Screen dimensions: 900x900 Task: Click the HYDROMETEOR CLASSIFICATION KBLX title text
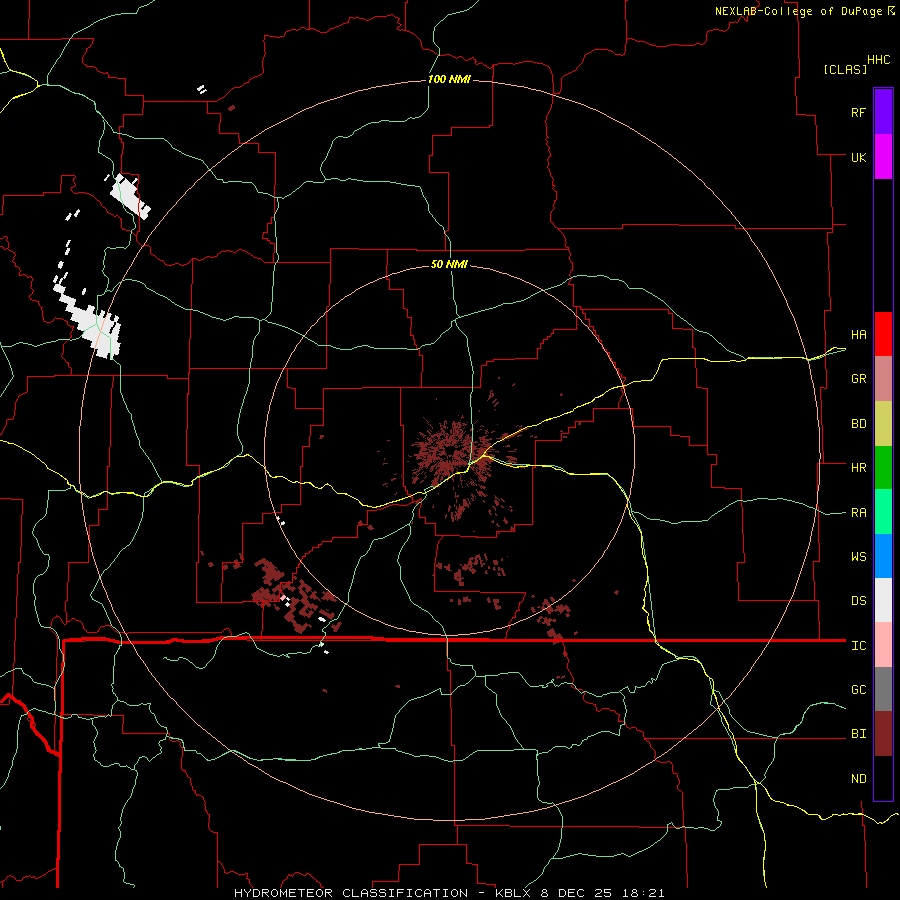[x=449, y=893]
